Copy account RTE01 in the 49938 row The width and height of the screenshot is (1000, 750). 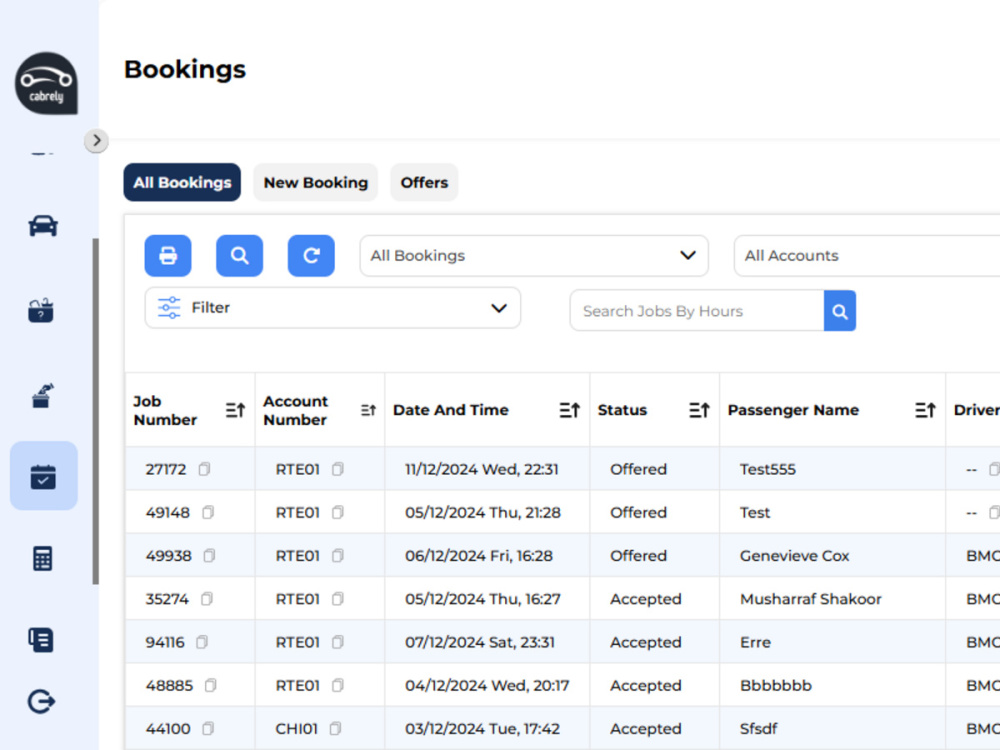pyautogui.click(x=338, y=556)
